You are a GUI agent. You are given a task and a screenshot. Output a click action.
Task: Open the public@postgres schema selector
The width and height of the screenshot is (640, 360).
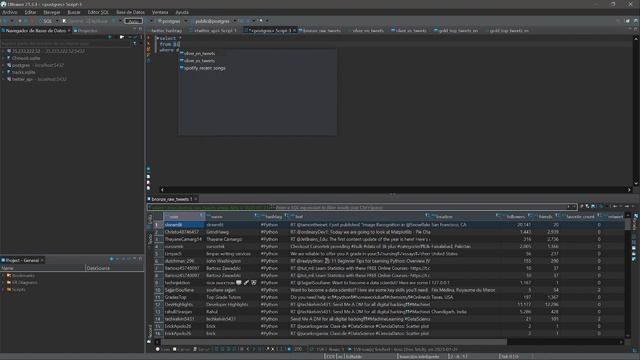pos(213,21)
